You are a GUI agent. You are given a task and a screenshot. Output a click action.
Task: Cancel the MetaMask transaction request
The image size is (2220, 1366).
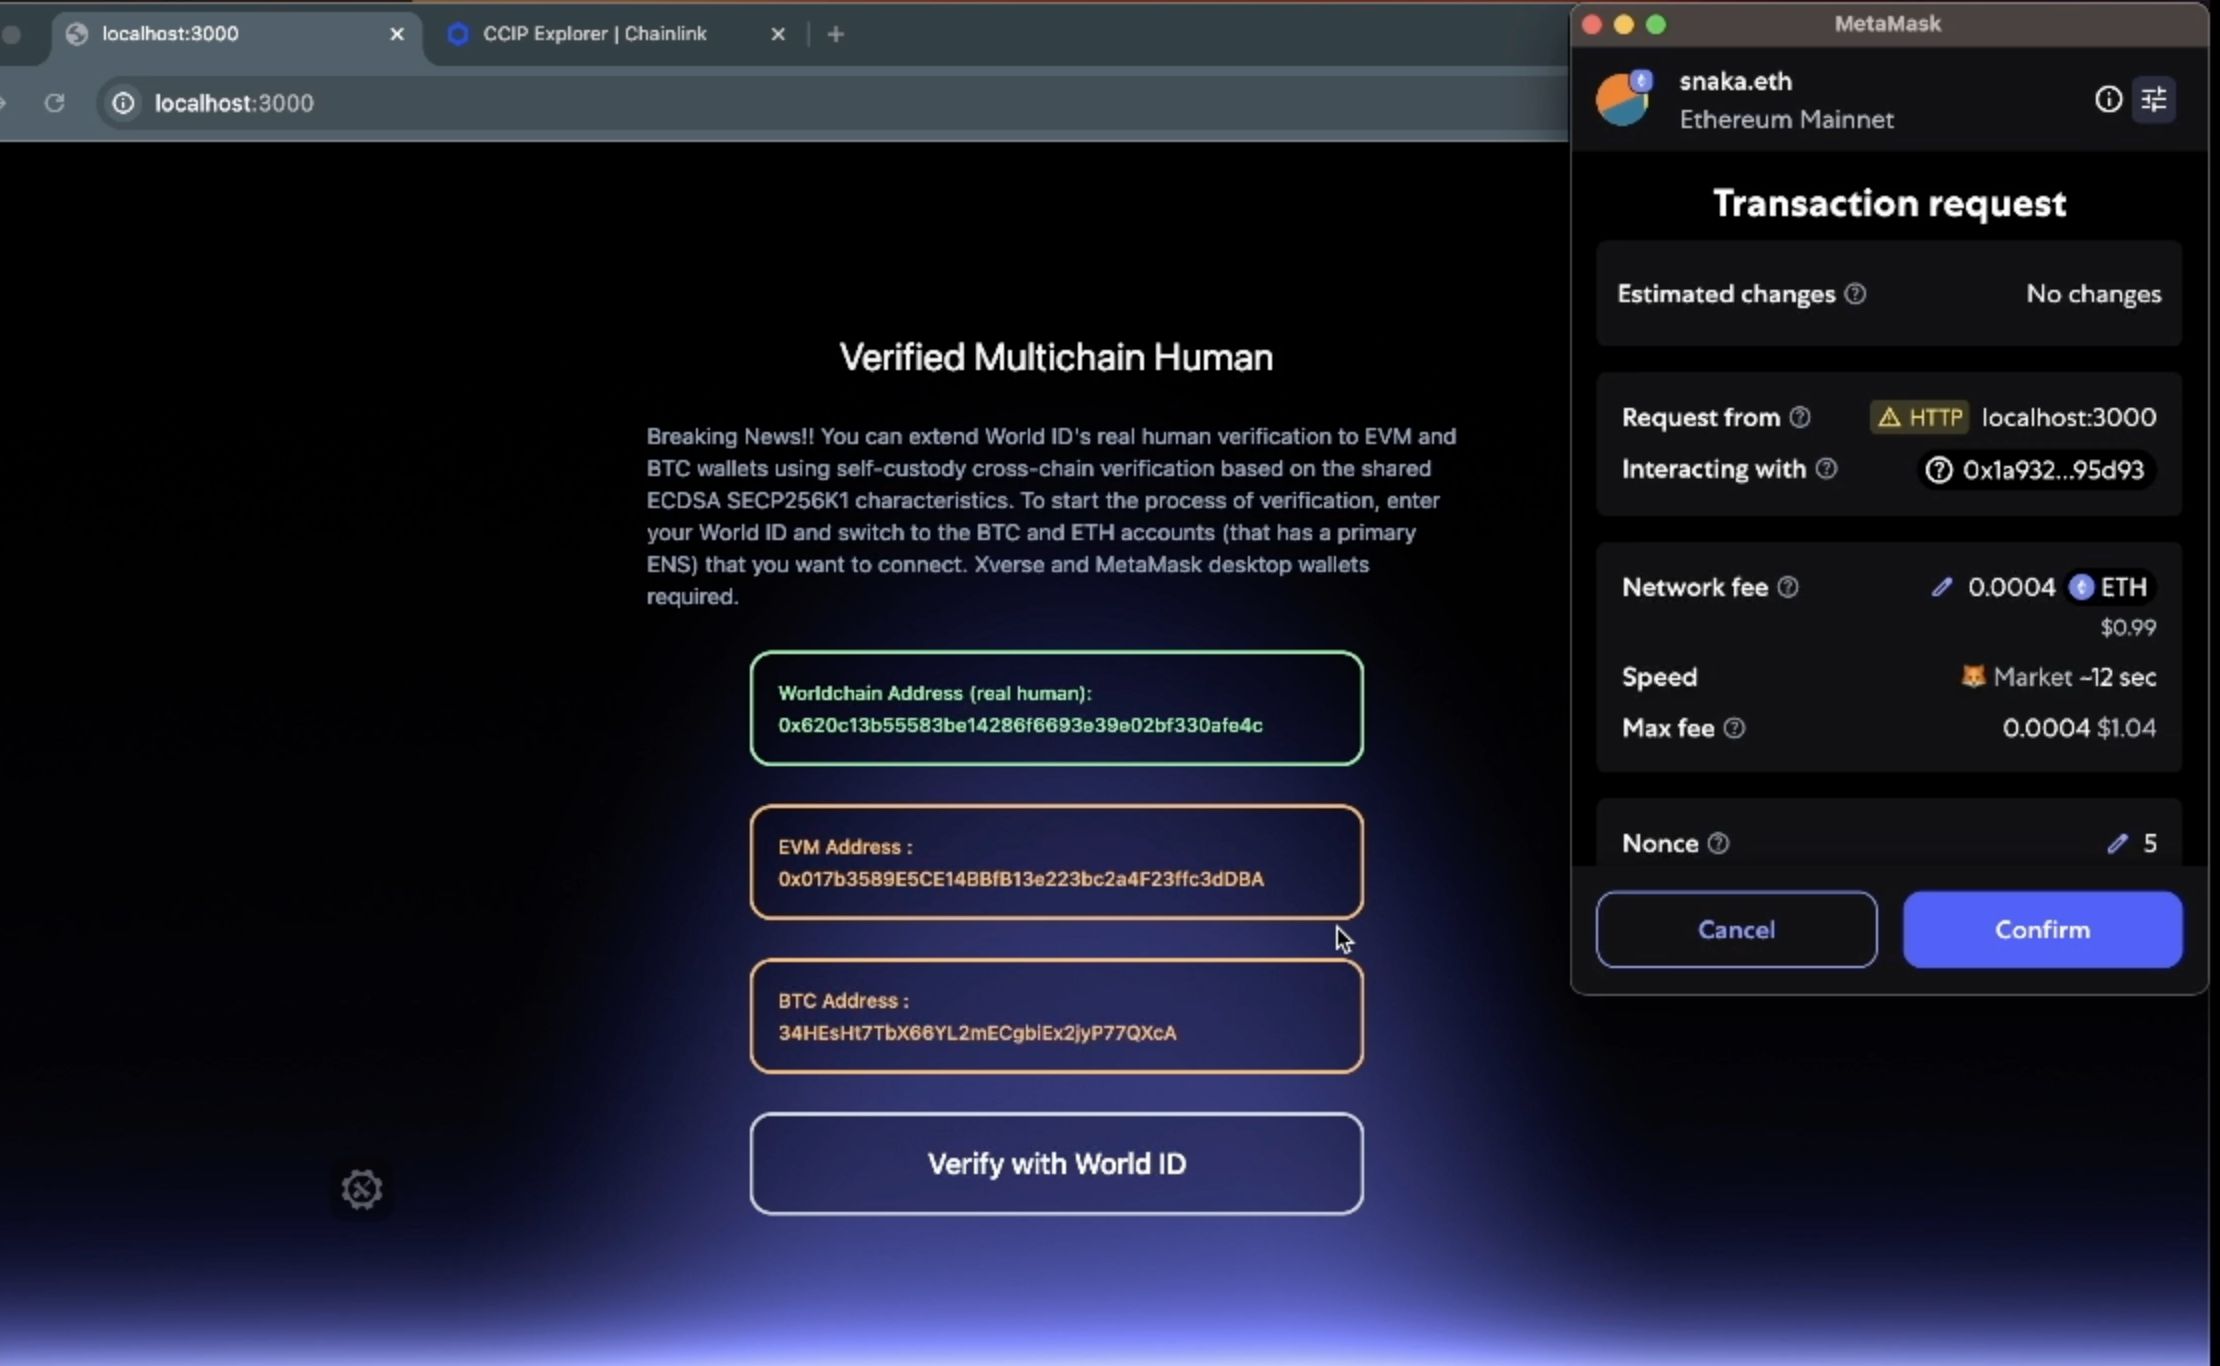coord(1736,929)
